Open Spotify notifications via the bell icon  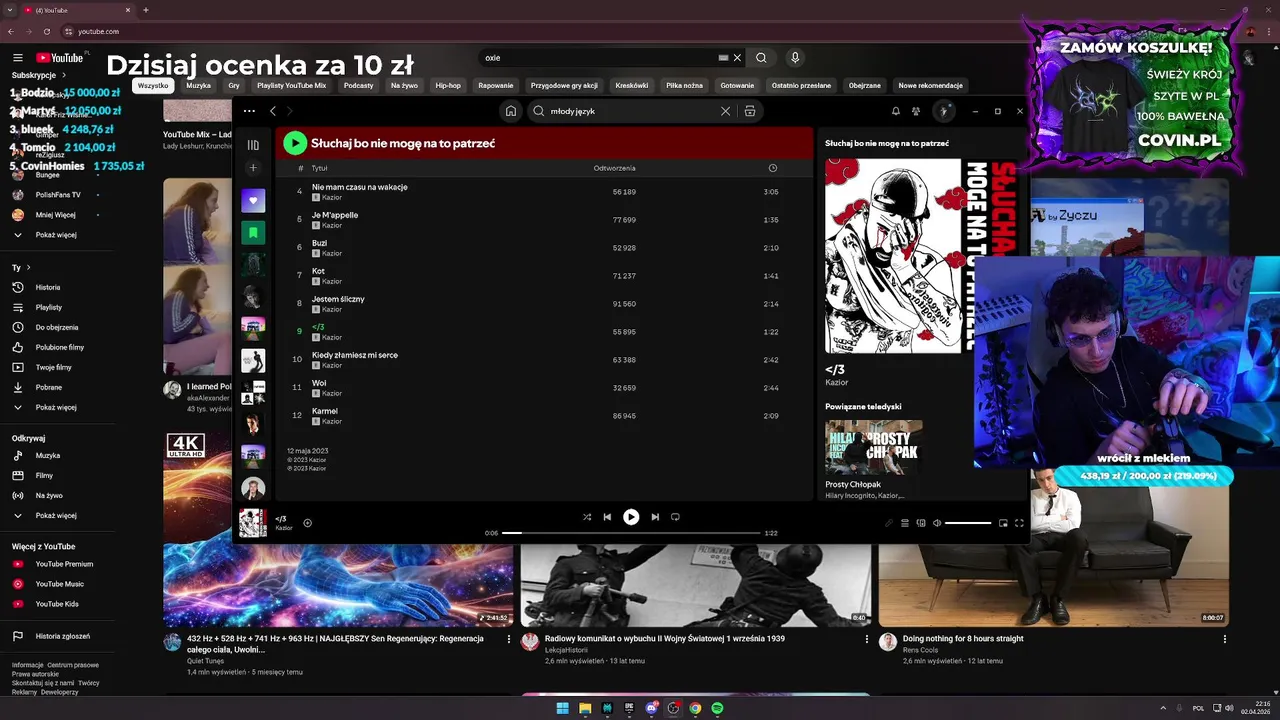896,111
